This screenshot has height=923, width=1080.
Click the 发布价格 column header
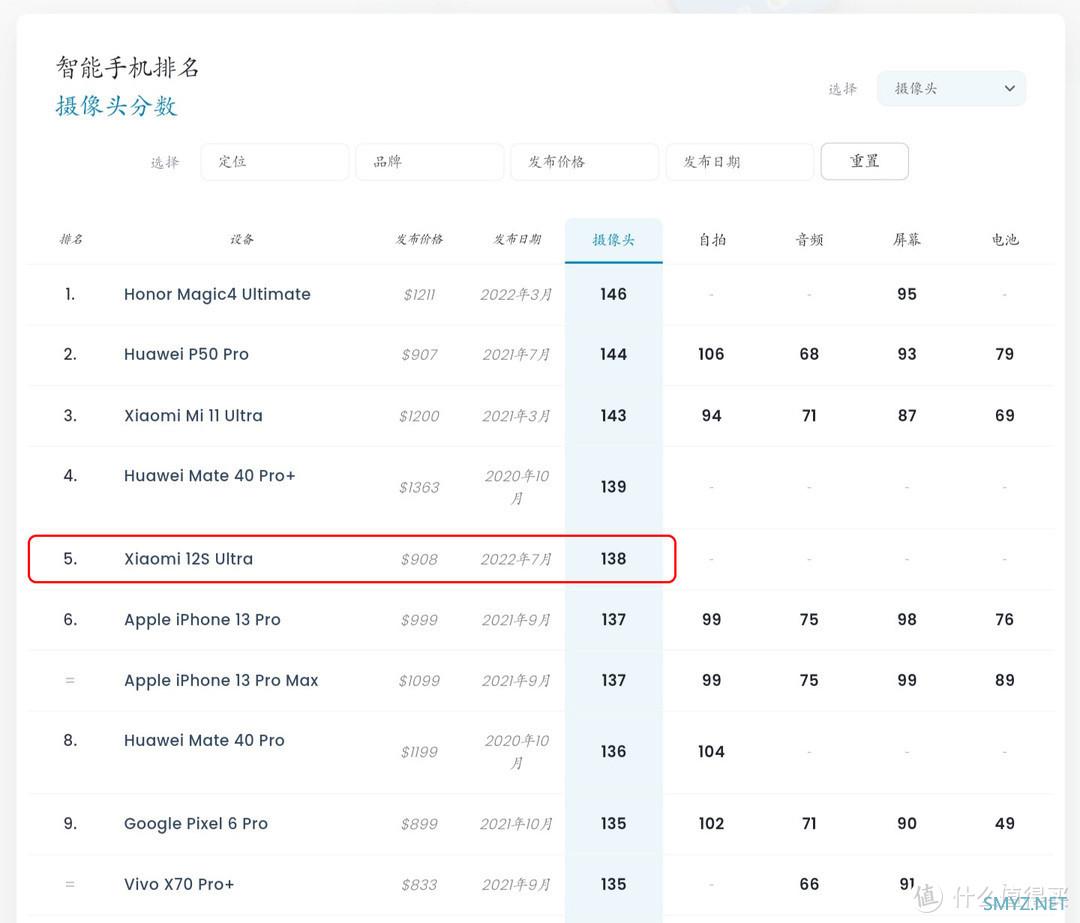pos(419,239)
